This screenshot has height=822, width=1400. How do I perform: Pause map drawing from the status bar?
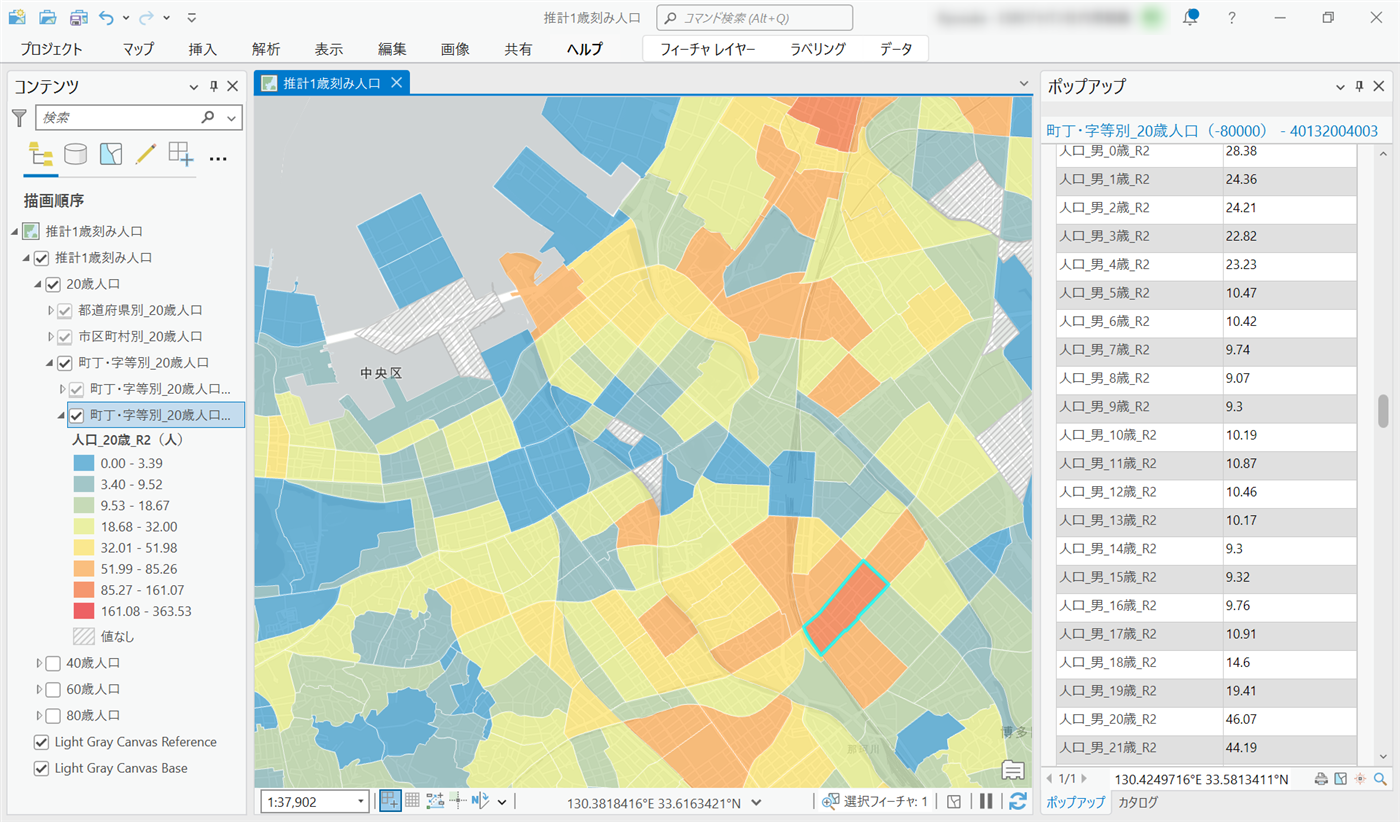point(986,801)
